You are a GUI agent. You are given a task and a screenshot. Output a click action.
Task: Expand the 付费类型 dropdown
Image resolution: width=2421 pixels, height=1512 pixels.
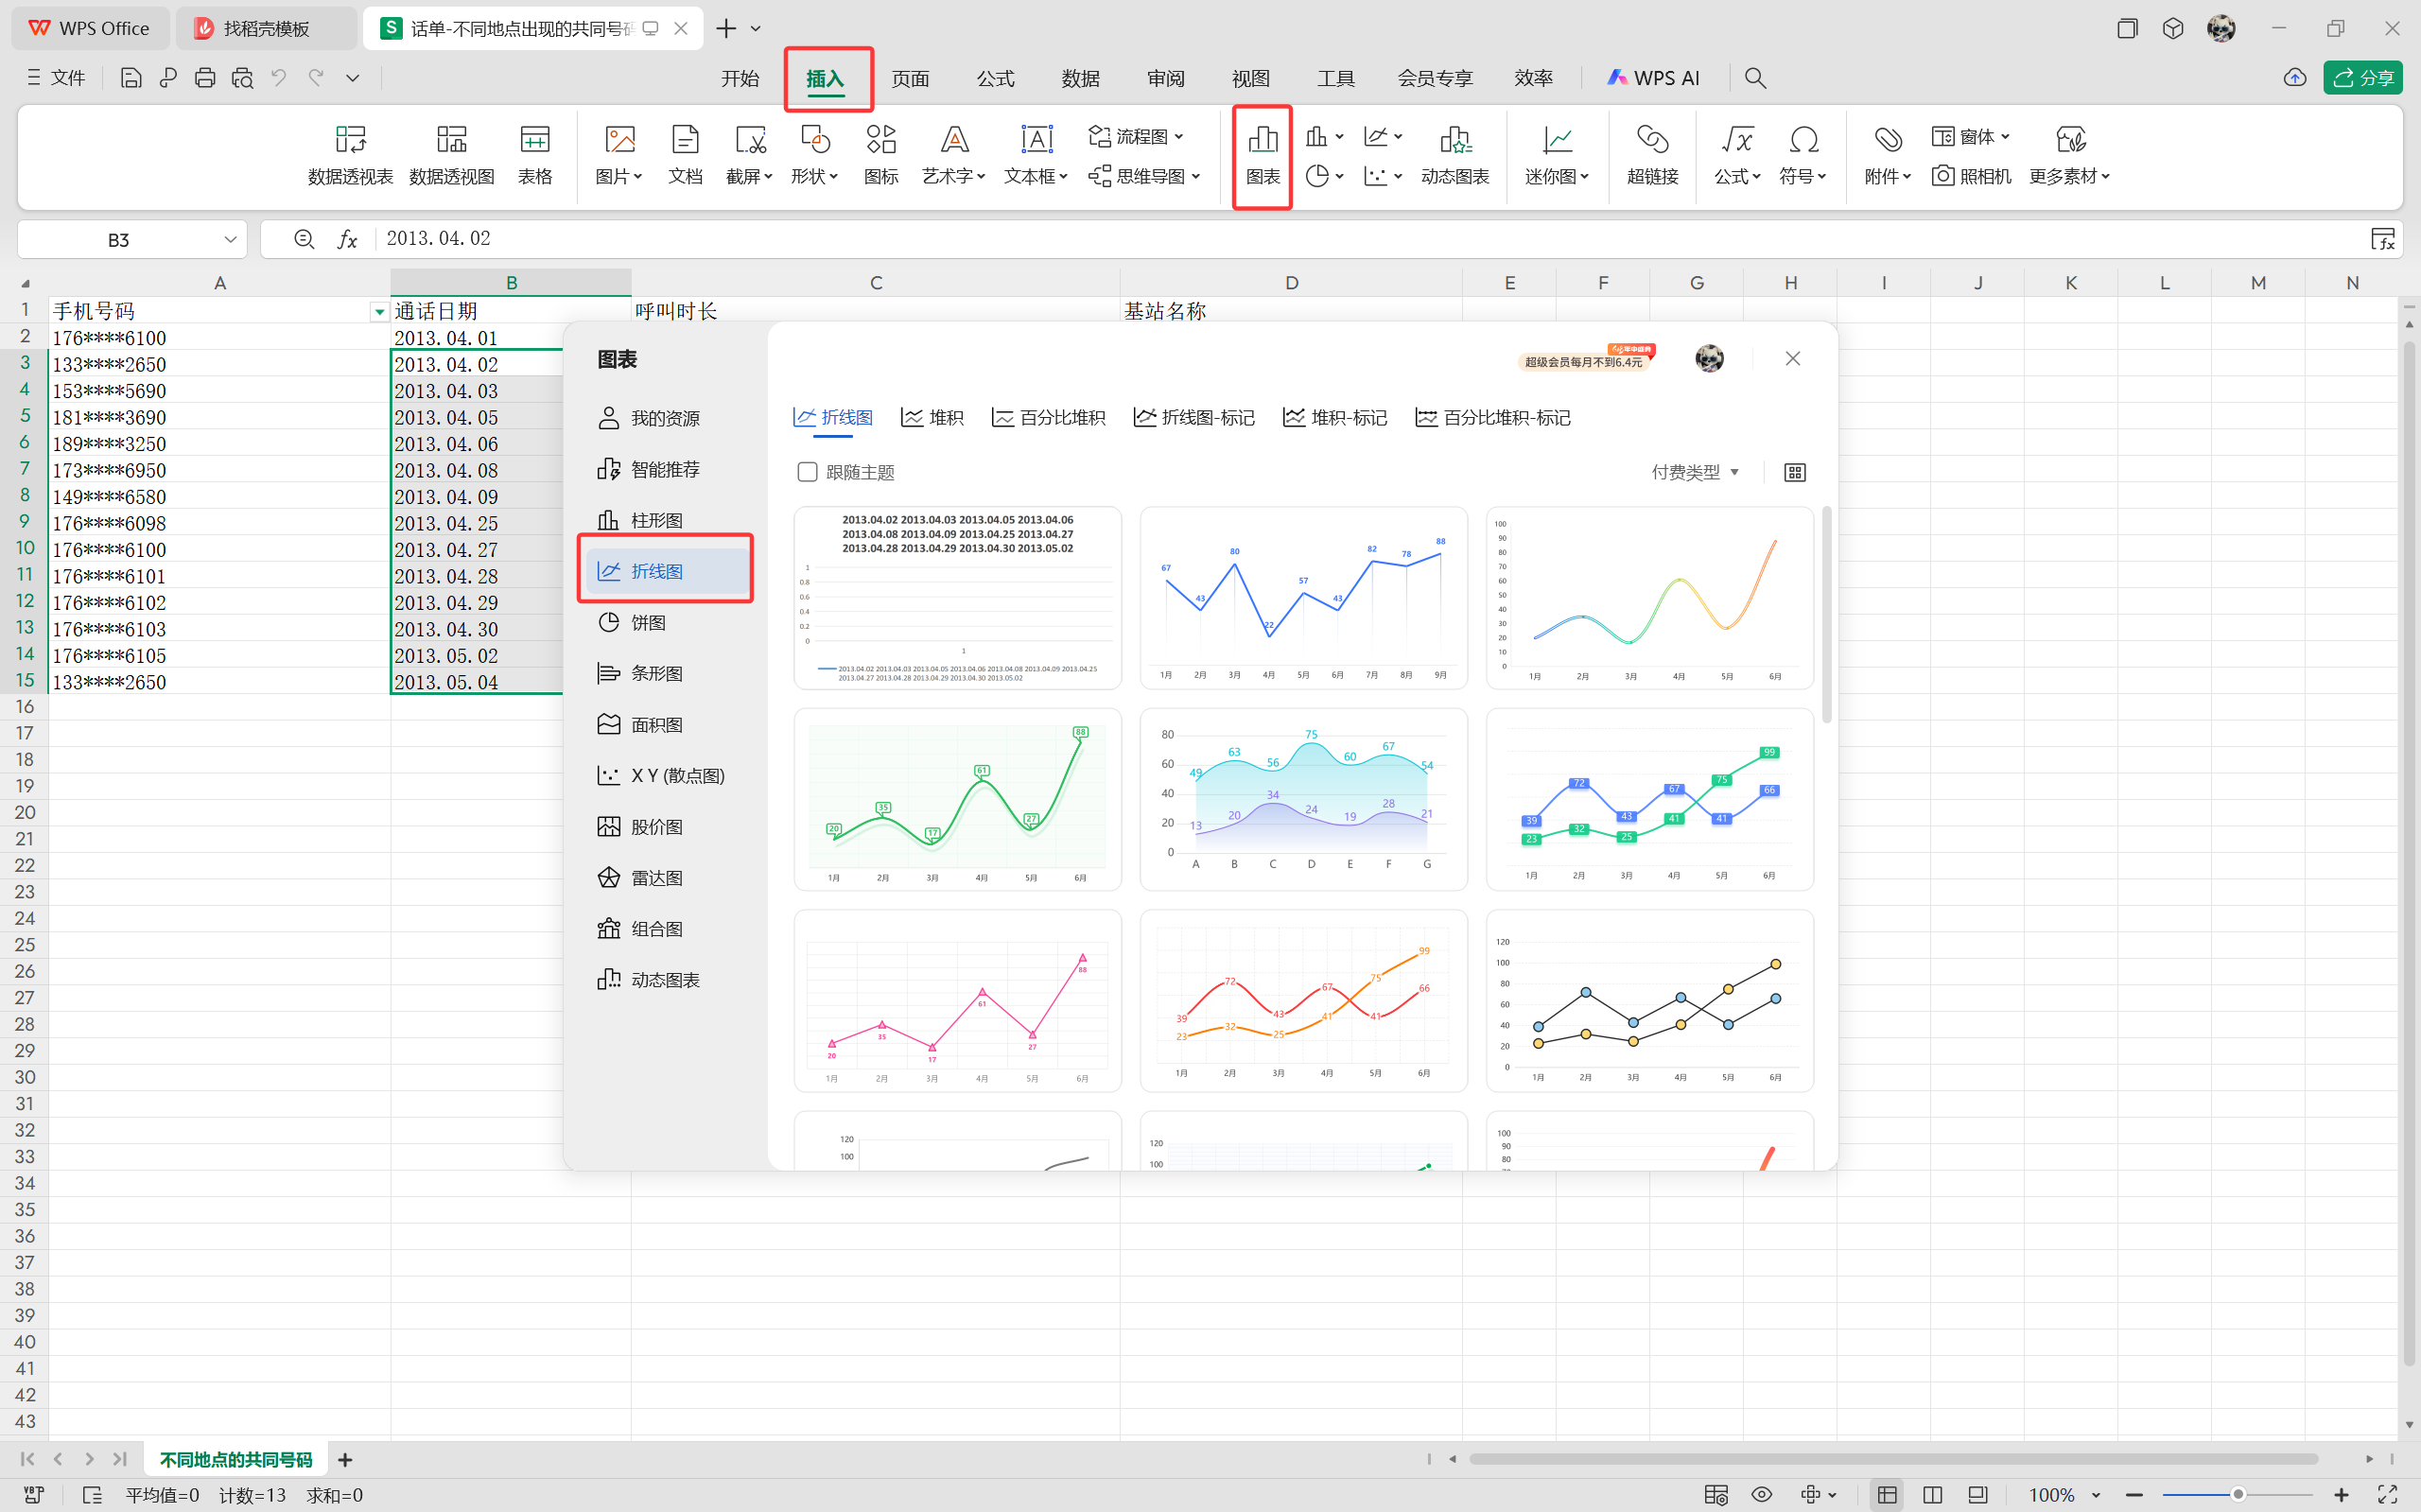pos(1695,472)
